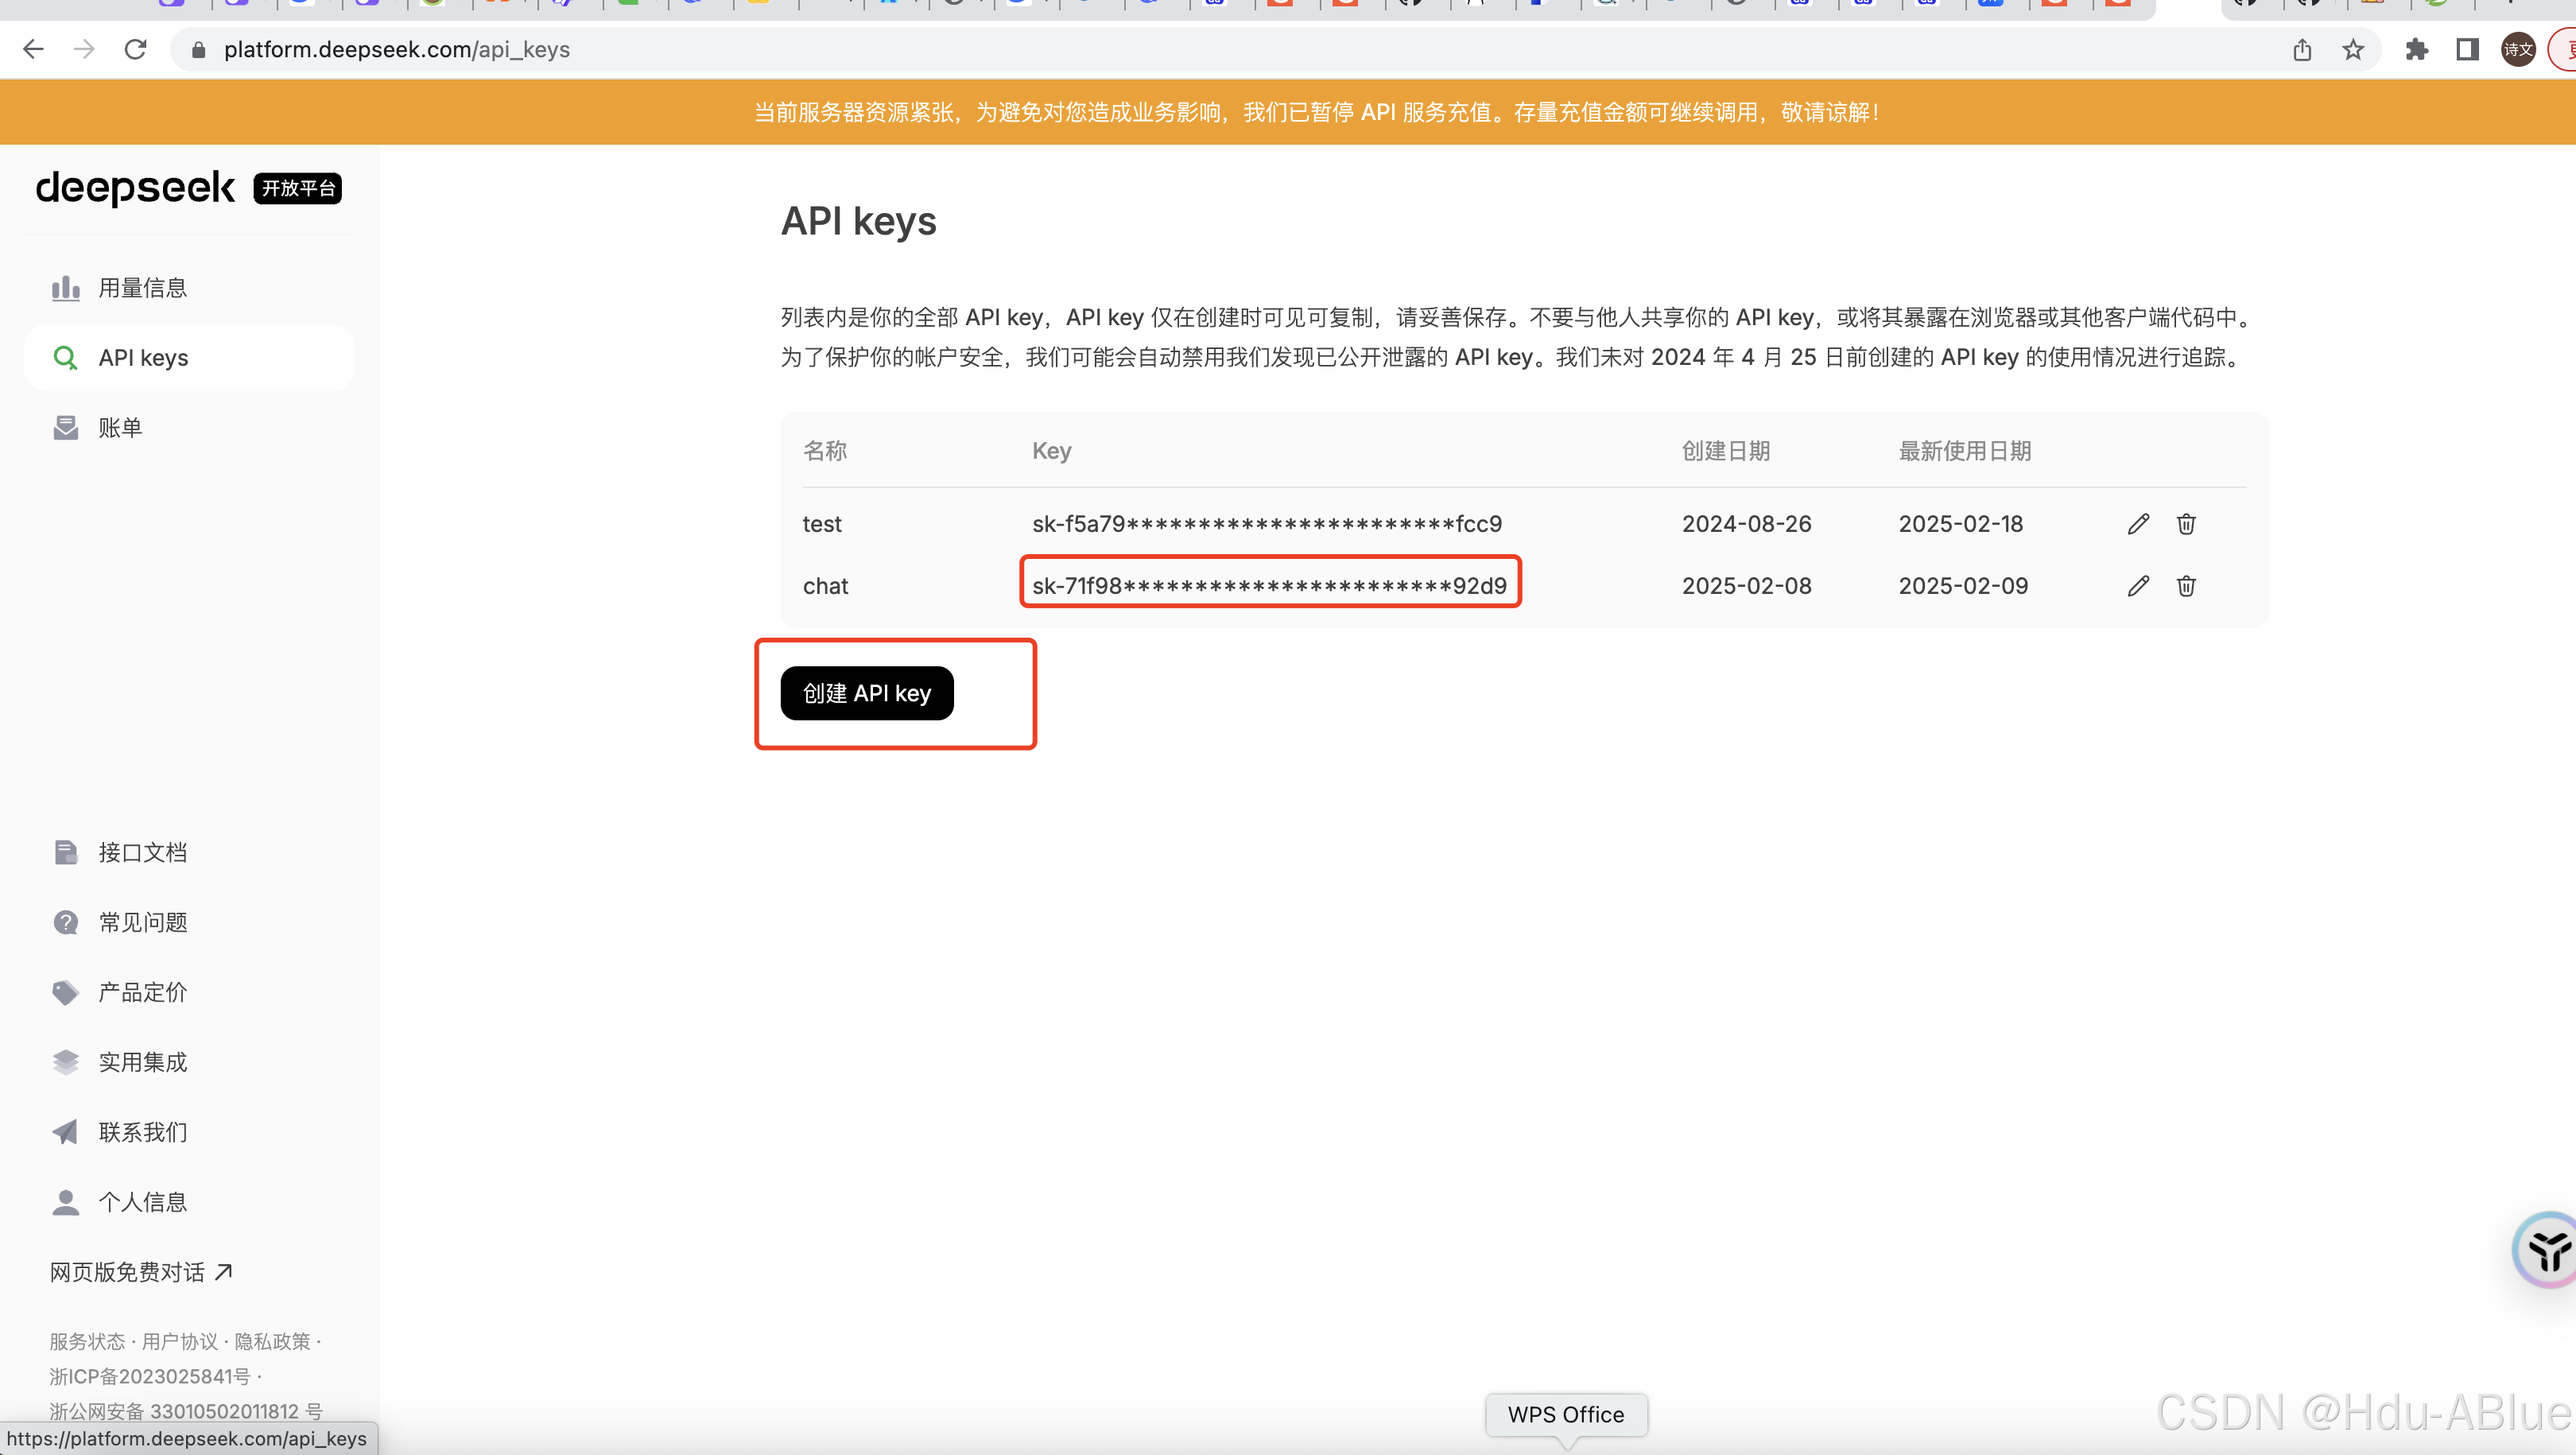Delete the test API key via trash icon
This screenshot has width=2576, height=1455.
tap(2186, 524)
